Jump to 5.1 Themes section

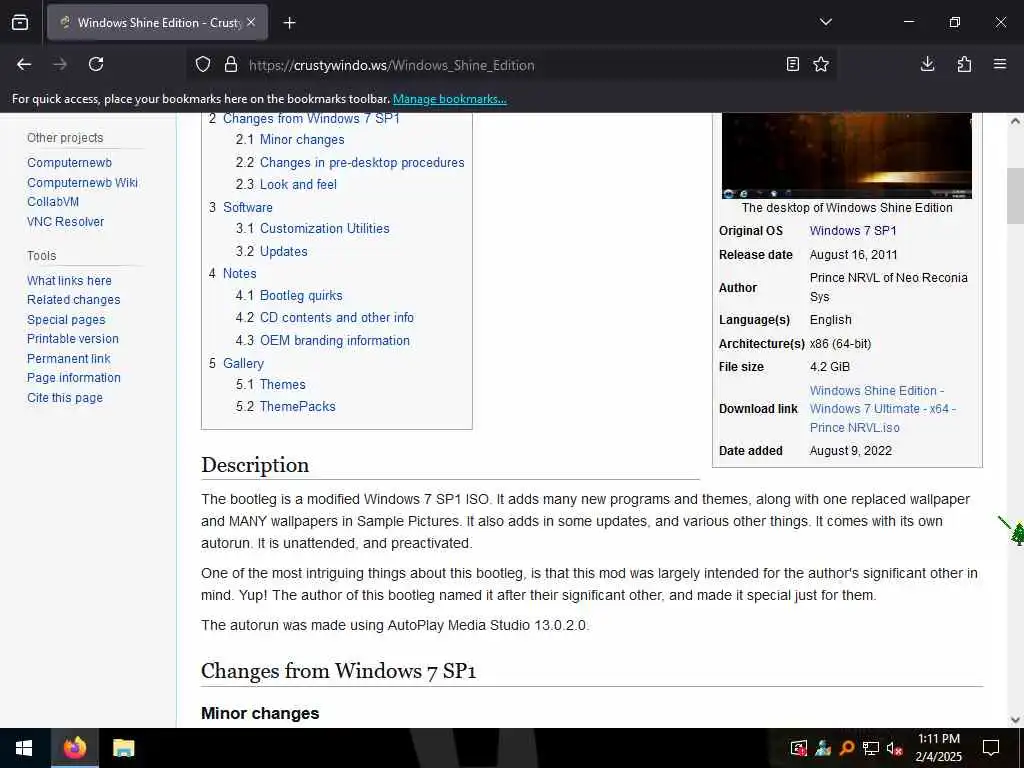tap(271, 385)
